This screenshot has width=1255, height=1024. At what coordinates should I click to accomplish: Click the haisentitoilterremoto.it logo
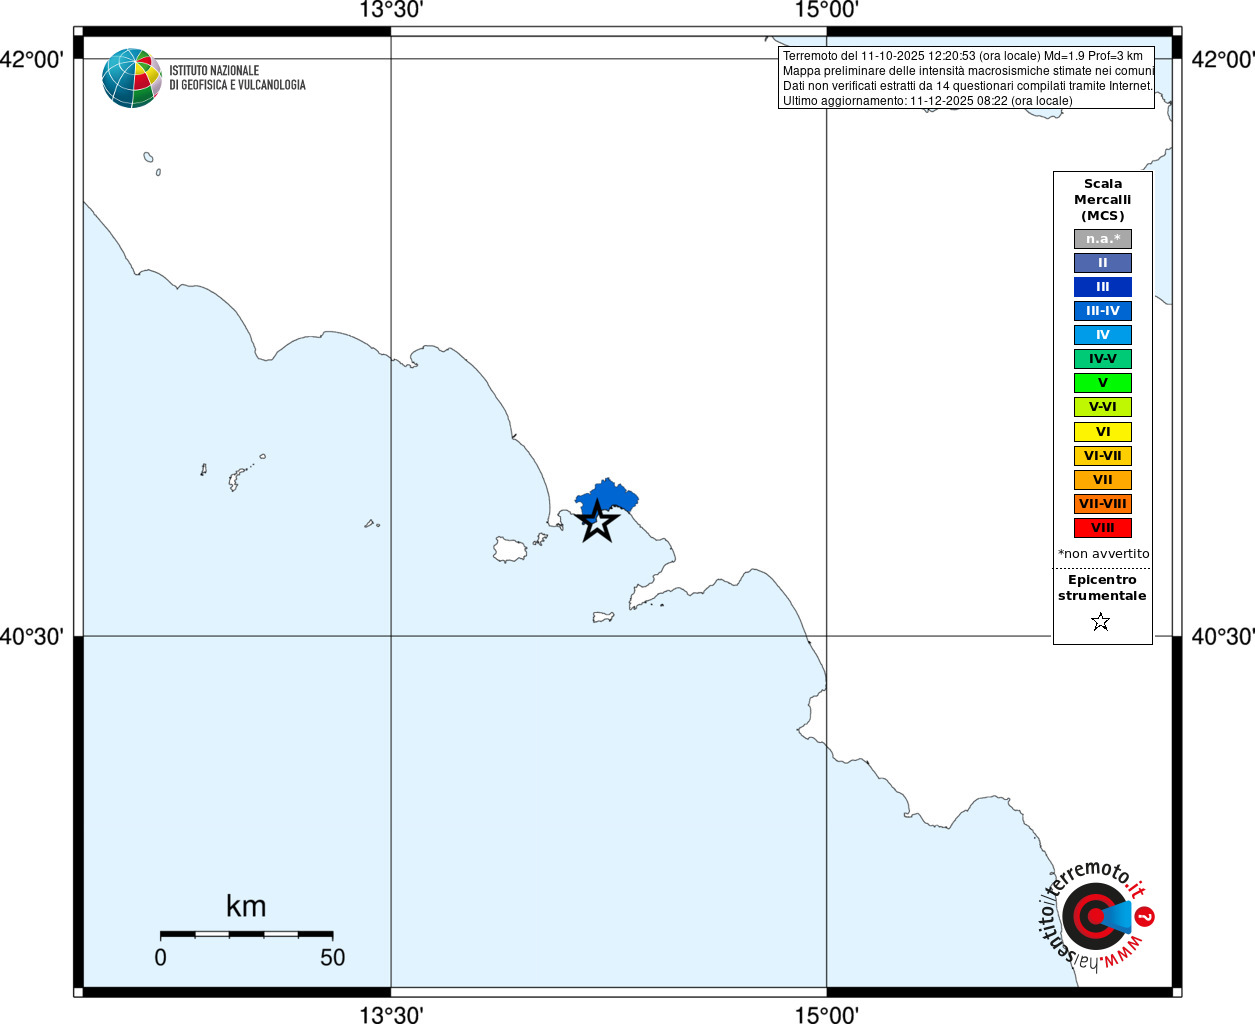tap(1096, 914)
